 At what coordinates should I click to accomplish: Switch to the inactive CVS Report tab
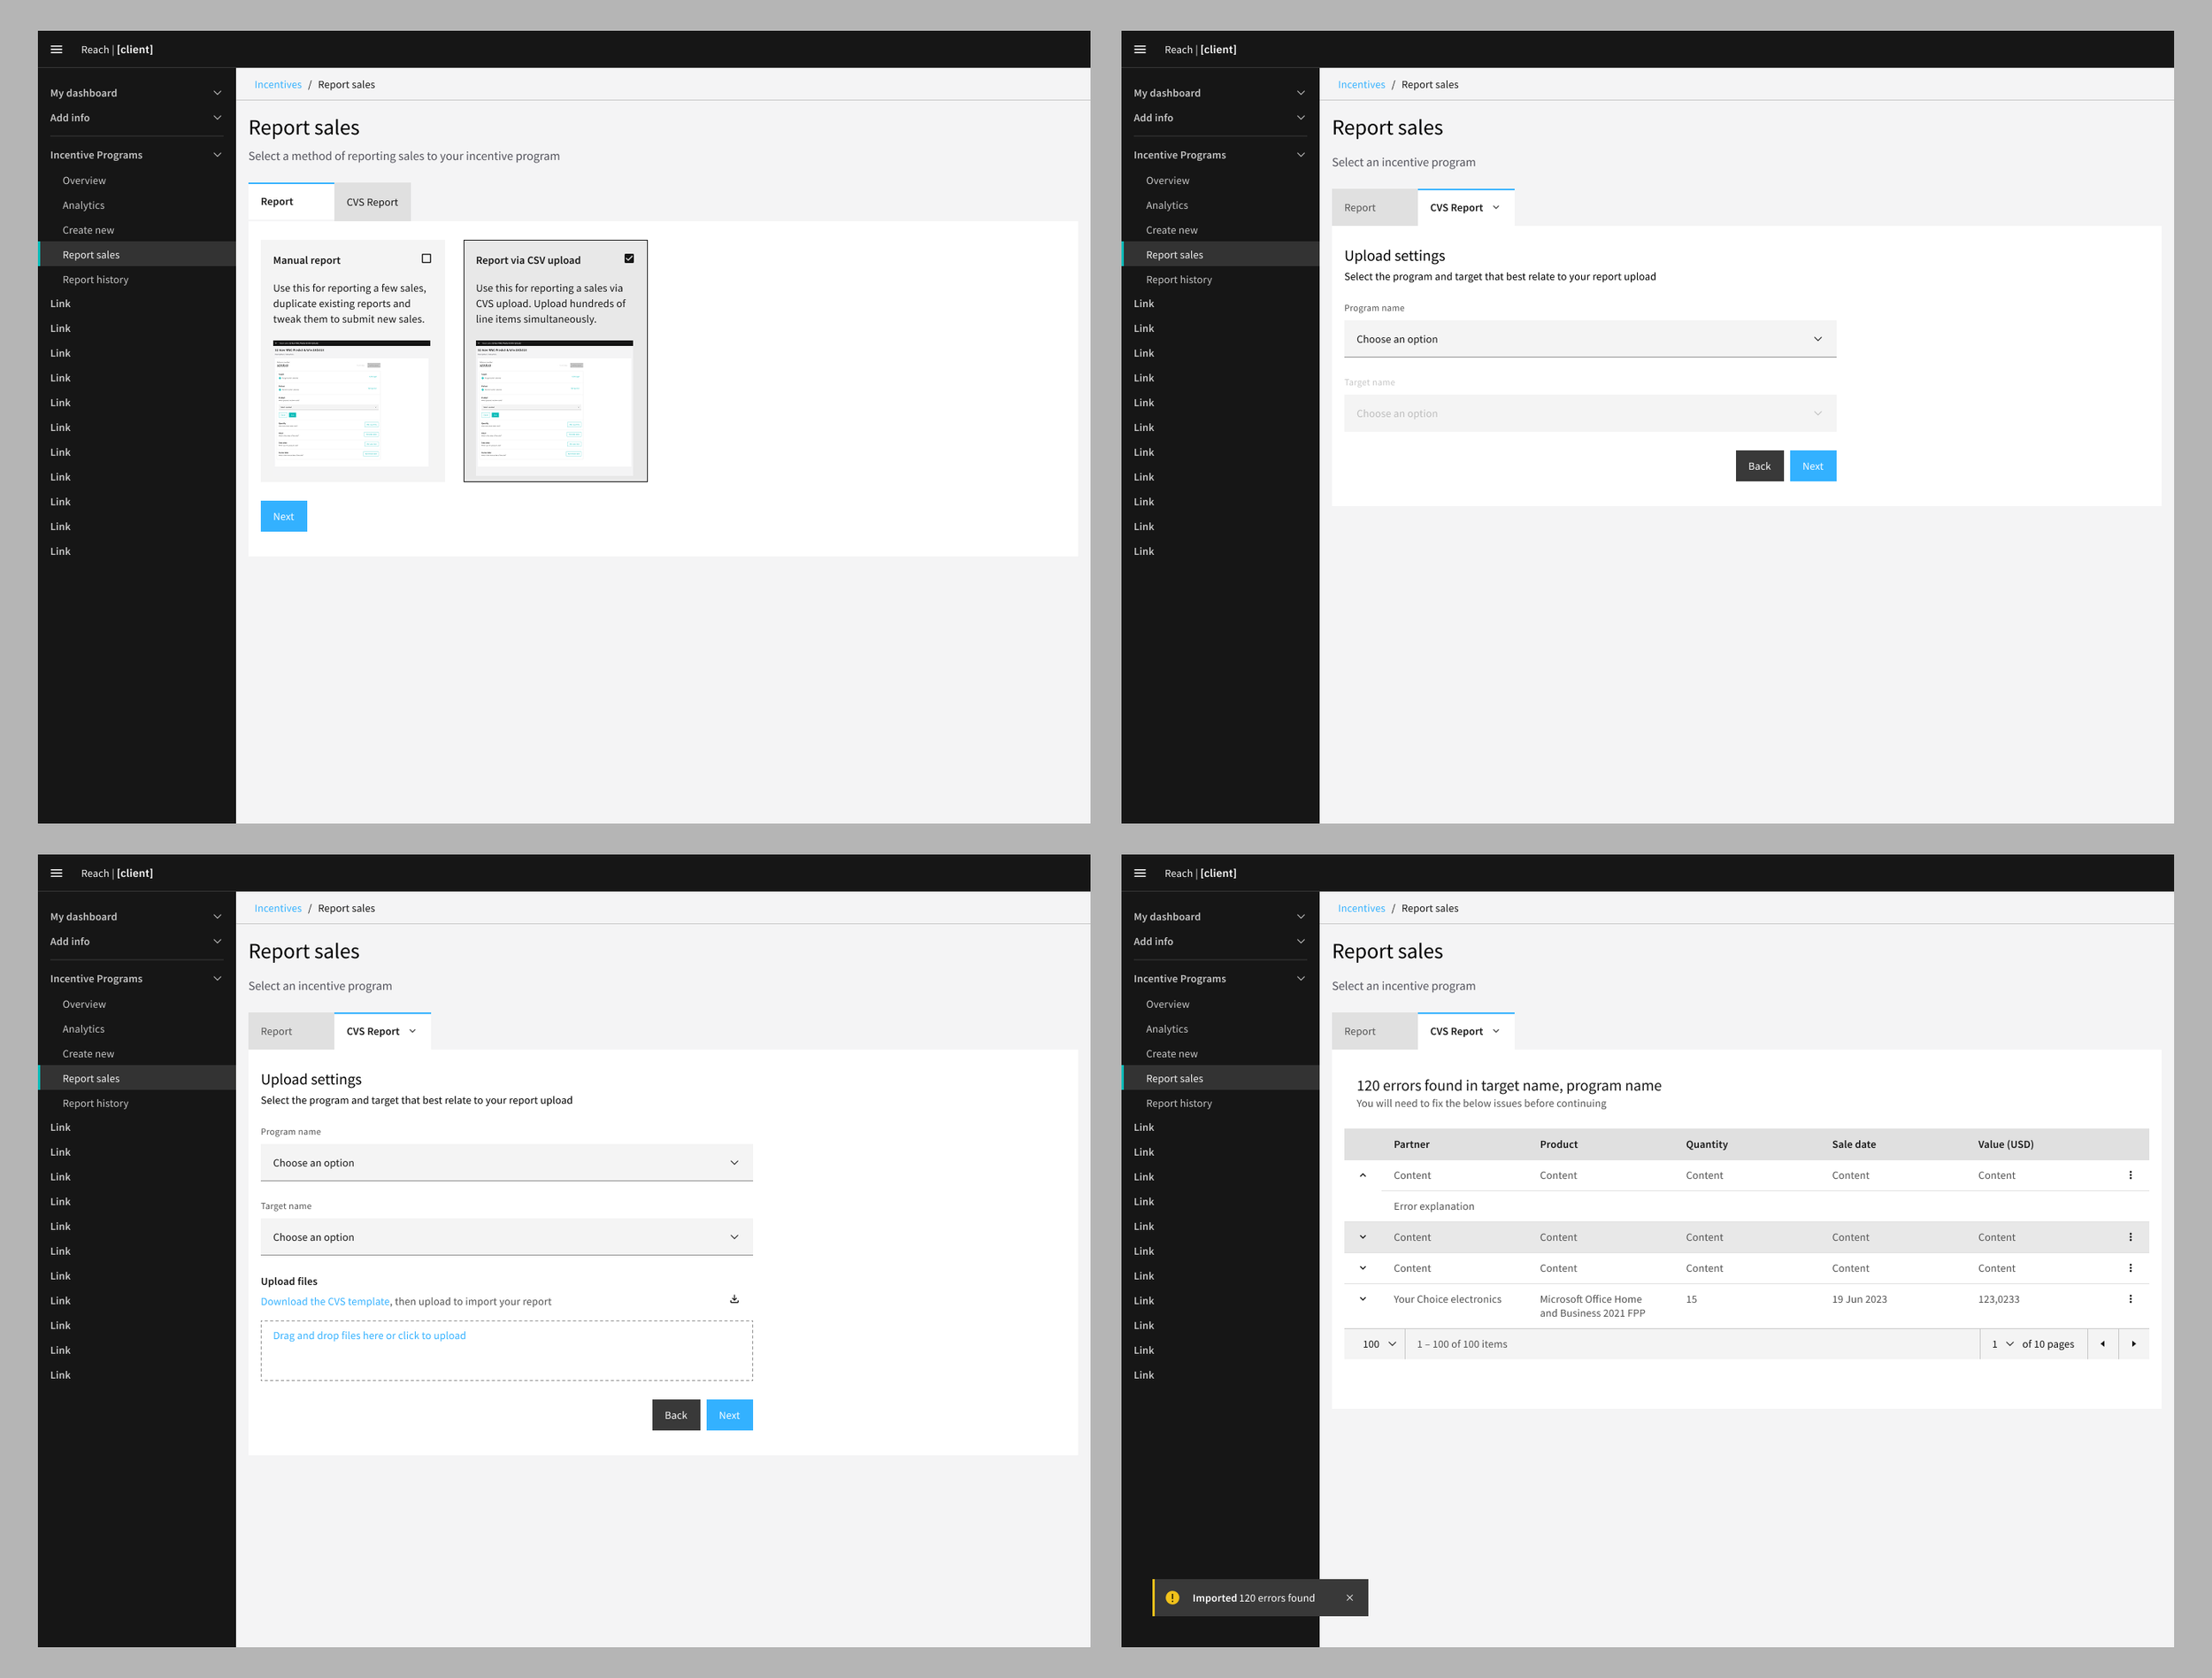tap(372, 202)
